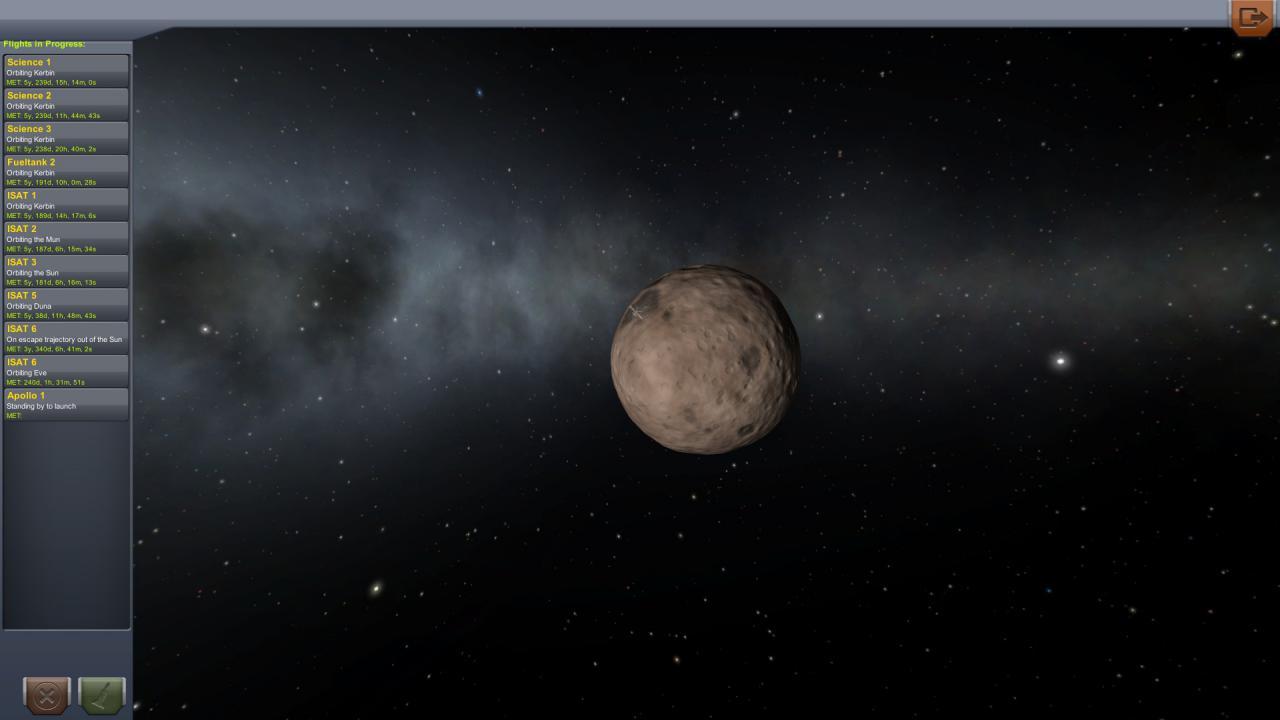Select the Science 1 flight
The image size is (1280, 720).
(x=66, y=71)
